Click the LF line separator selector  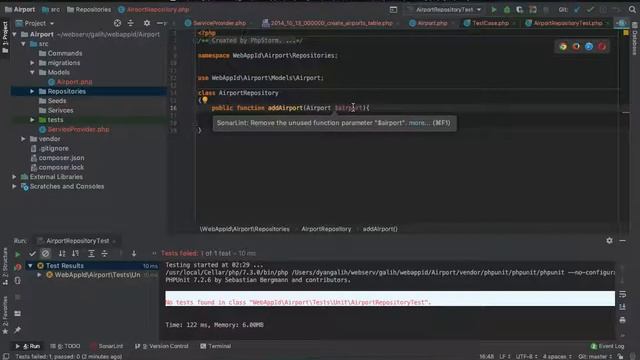tap(505, 356)
